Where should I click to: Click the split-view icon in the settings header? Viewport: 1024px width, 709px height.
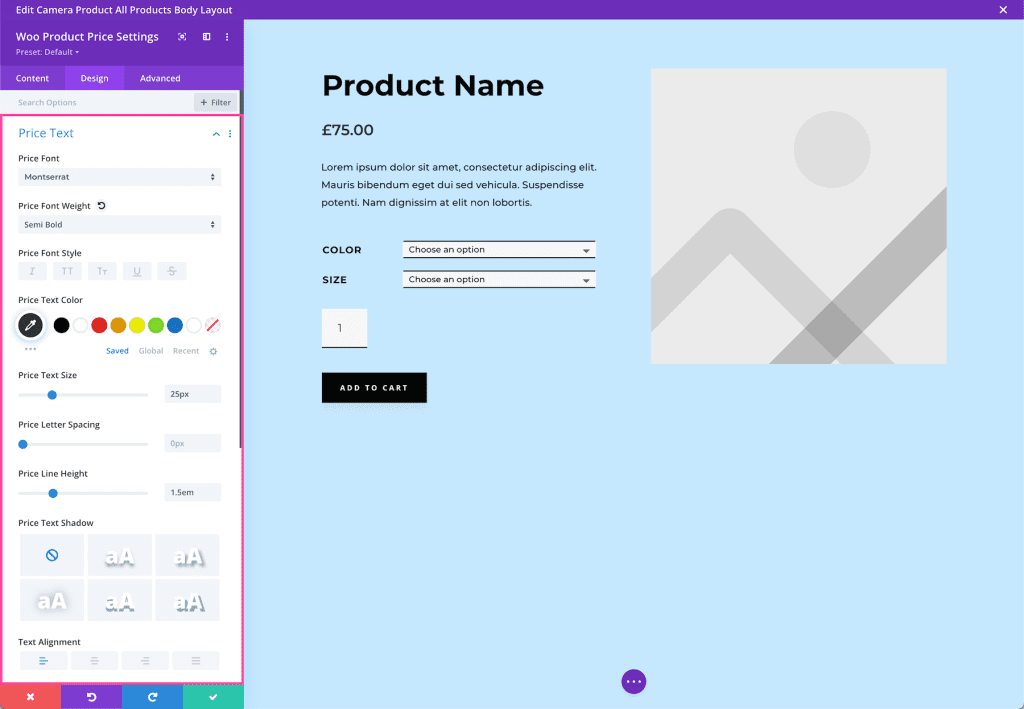coord(204,36)
